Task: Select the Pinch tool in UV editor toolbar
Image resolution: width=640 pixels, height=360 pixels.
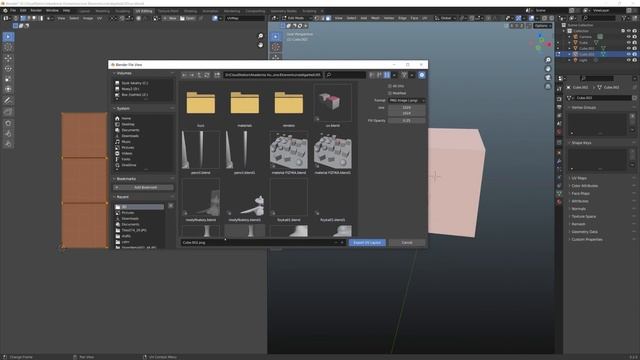Action: [8, 144]
